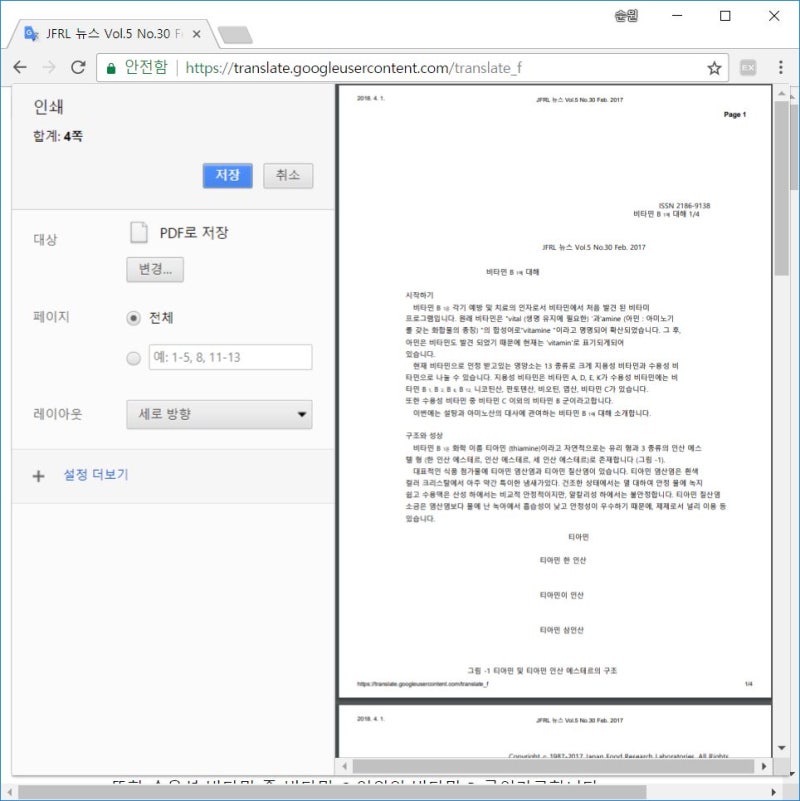Click the grey extension icon beside the star
The image size is (800, 801).
(748, 67)
